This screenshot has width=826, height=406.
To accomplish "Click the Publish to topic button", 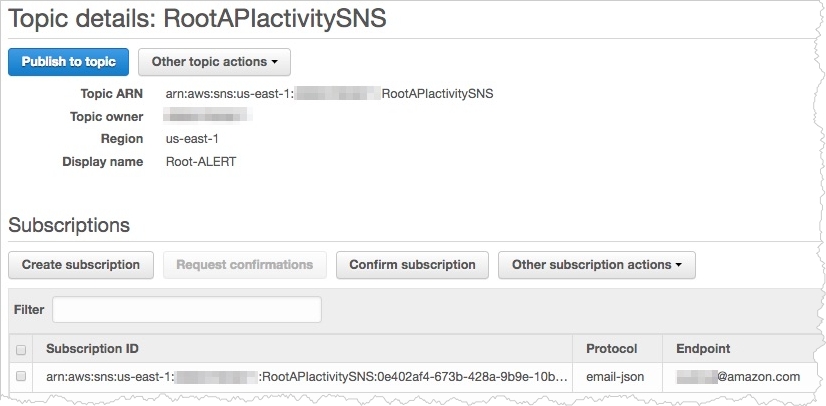I will (69, 62).
